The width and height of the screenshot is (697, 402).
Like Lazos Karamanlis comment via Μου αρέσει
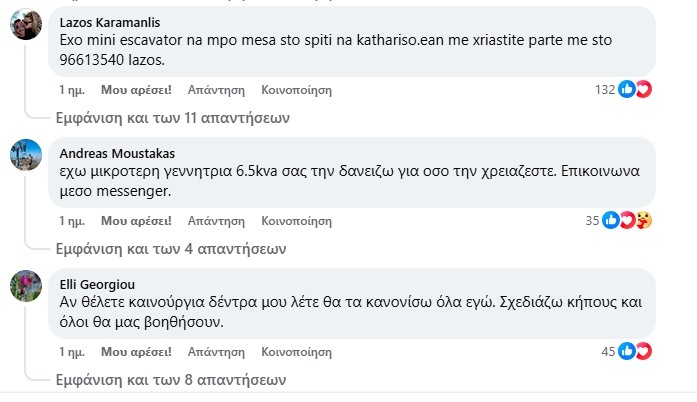pos(136,90)
